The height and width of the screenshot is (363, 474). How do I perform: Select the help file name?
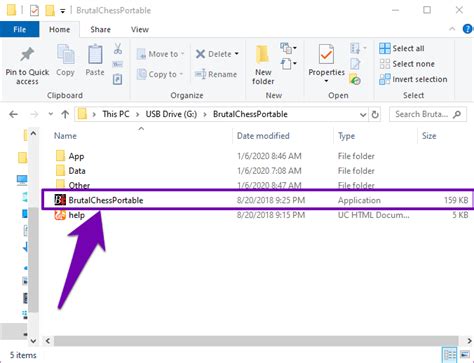tap(76, 215)
